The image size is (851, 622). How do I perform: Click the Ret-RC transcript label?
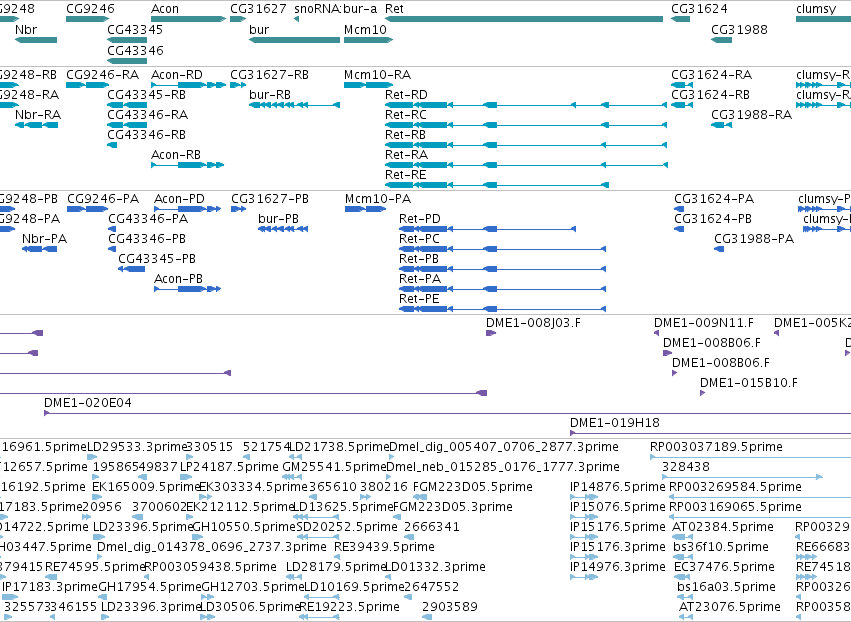click(405, 115)
